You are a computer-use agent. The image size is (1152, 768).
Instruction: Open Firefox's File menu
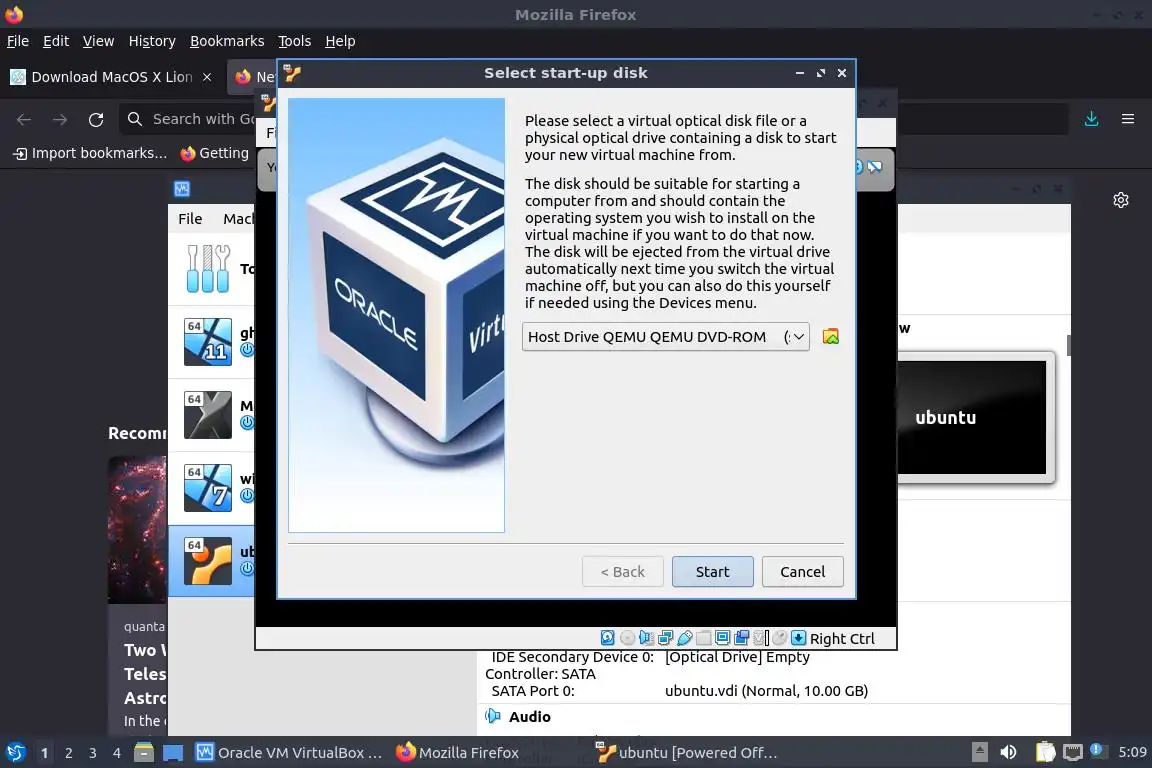[18, 41]
